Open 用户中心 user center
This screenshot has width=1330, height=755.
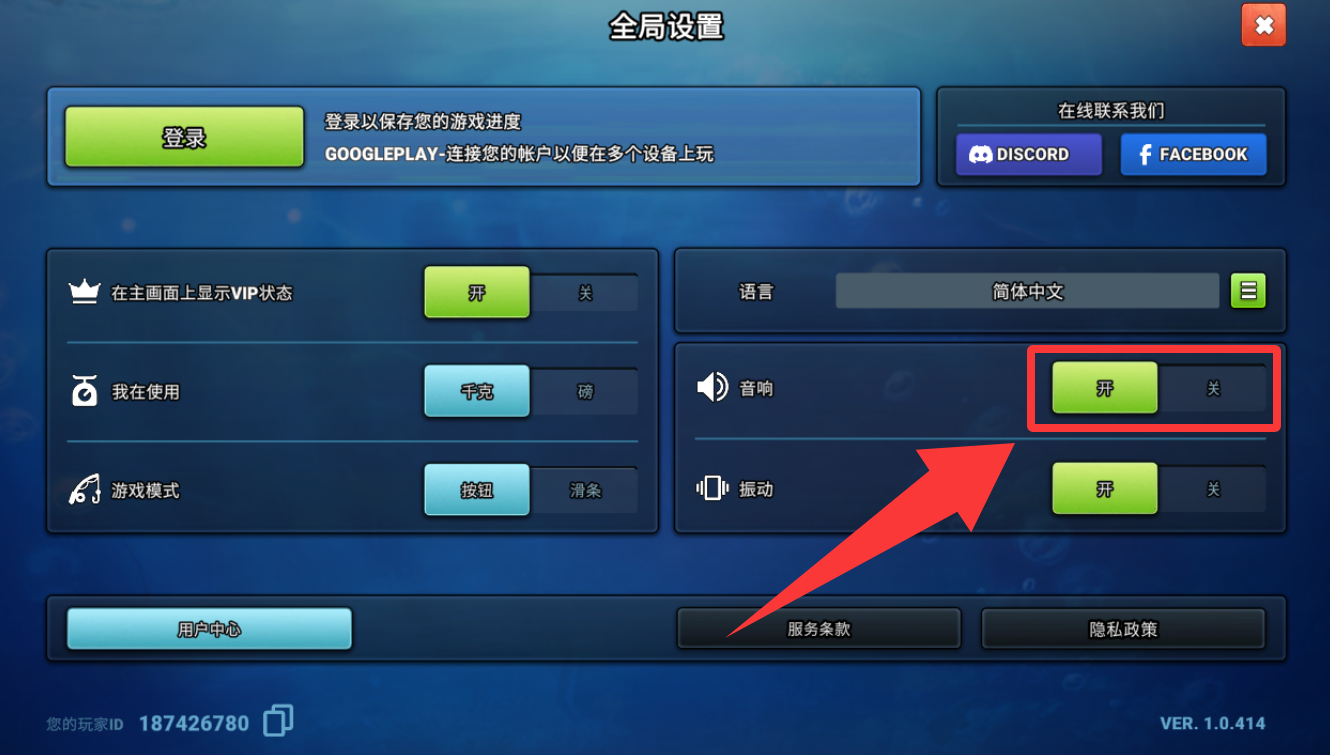(209, 629)
